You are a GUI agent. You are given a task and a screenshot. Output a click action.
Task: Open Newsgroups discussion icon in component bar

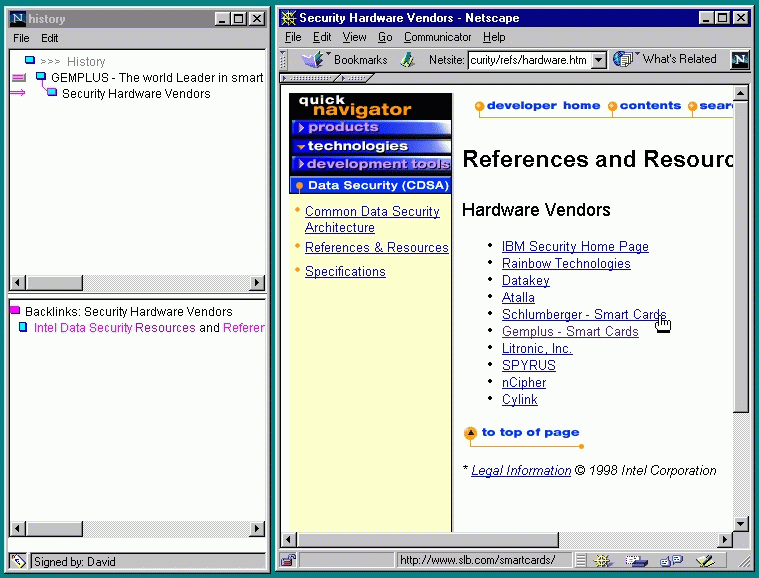pos(671,561)
